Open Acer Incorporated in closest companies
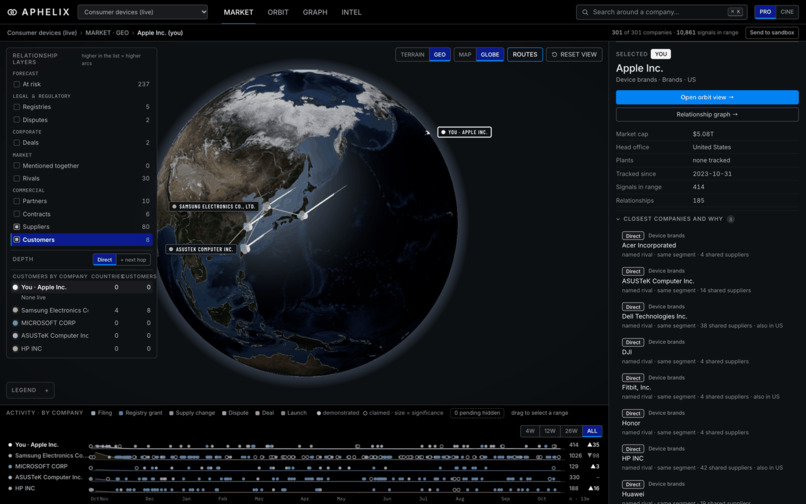This screenshot has width=806, height=504. tap(649, 245)
